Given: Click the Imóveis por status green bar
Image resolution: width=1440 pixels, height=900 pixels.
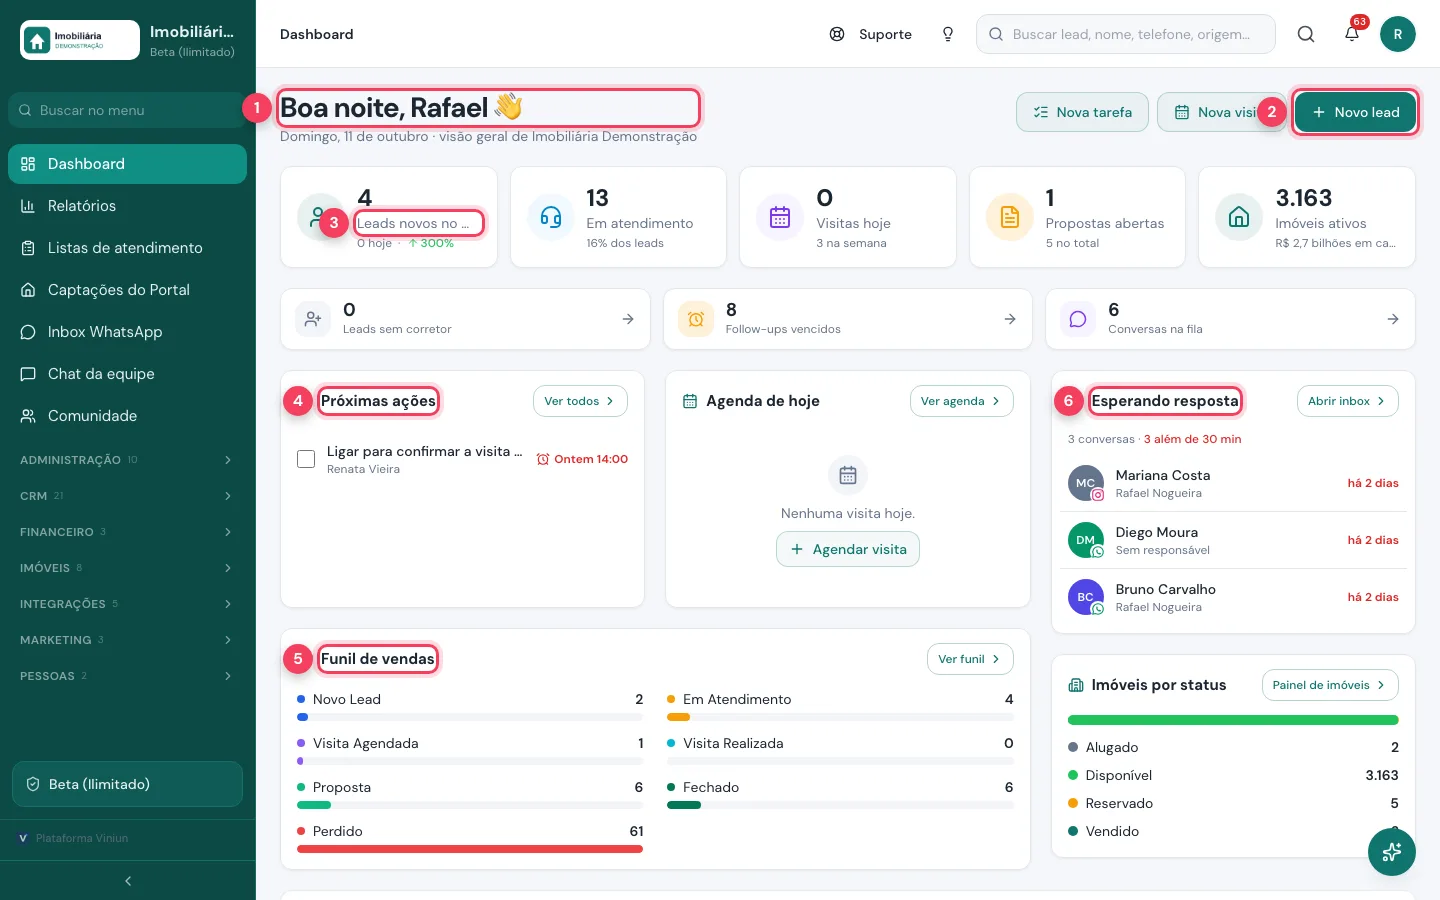Looking at the screenshot, I should (1233, 720).
